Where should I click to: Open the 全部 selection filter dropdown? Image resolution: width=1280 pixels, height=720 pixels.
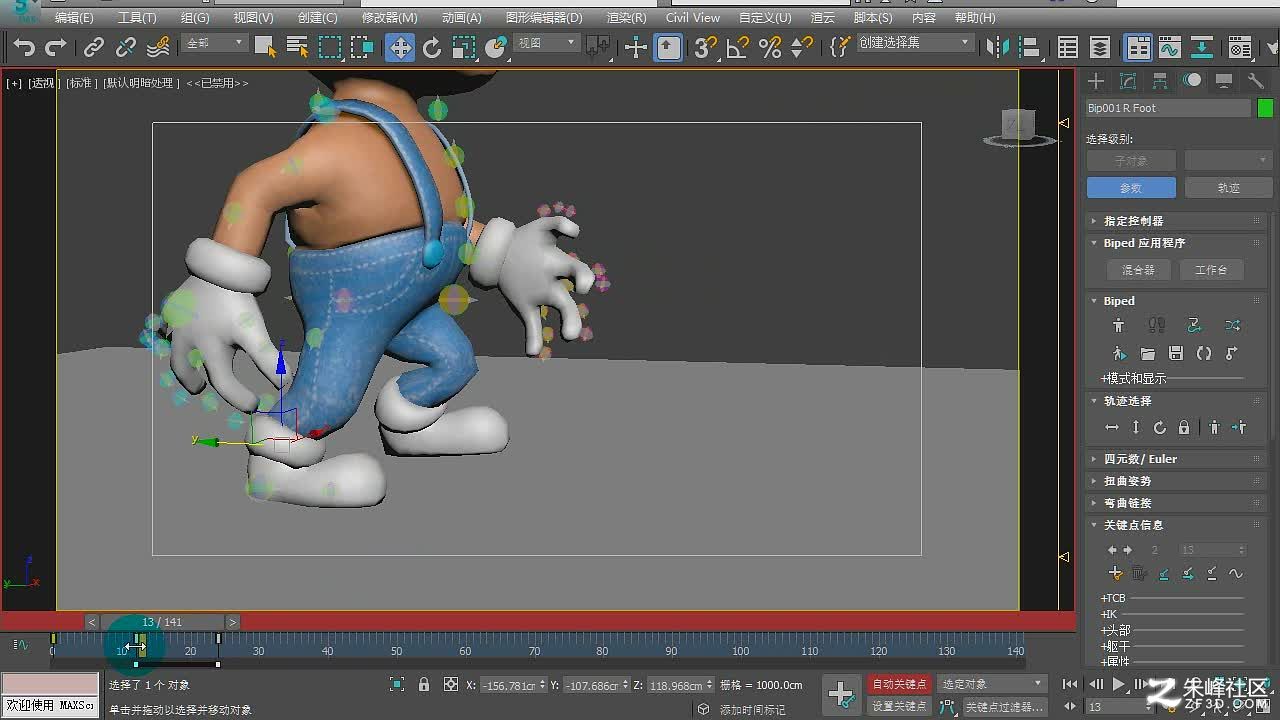(215, 43)
